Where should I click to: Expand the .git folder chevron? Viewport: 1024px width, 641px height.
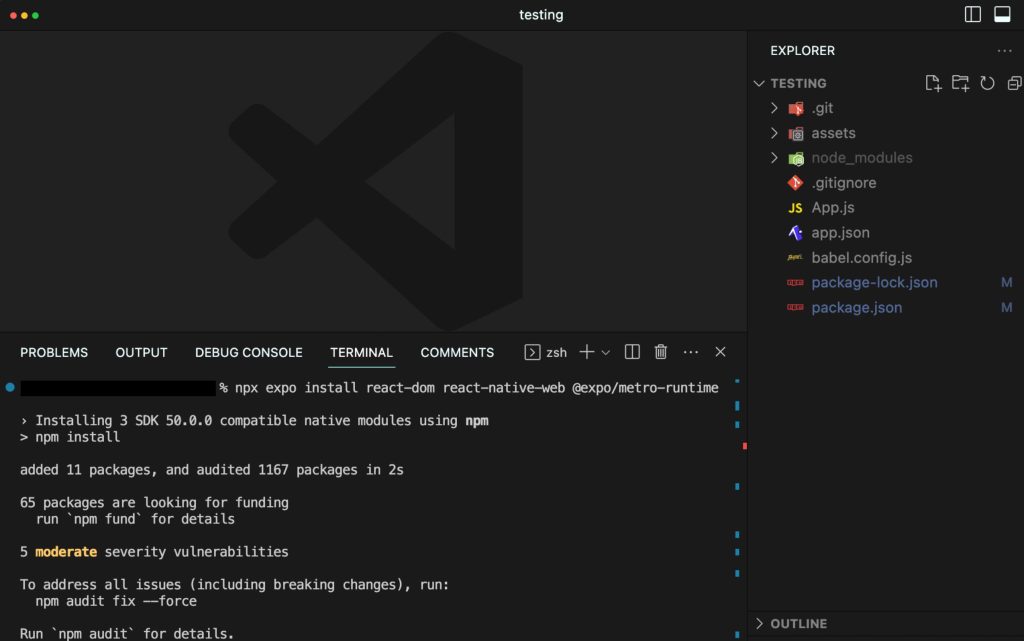[x=775, y=108]
